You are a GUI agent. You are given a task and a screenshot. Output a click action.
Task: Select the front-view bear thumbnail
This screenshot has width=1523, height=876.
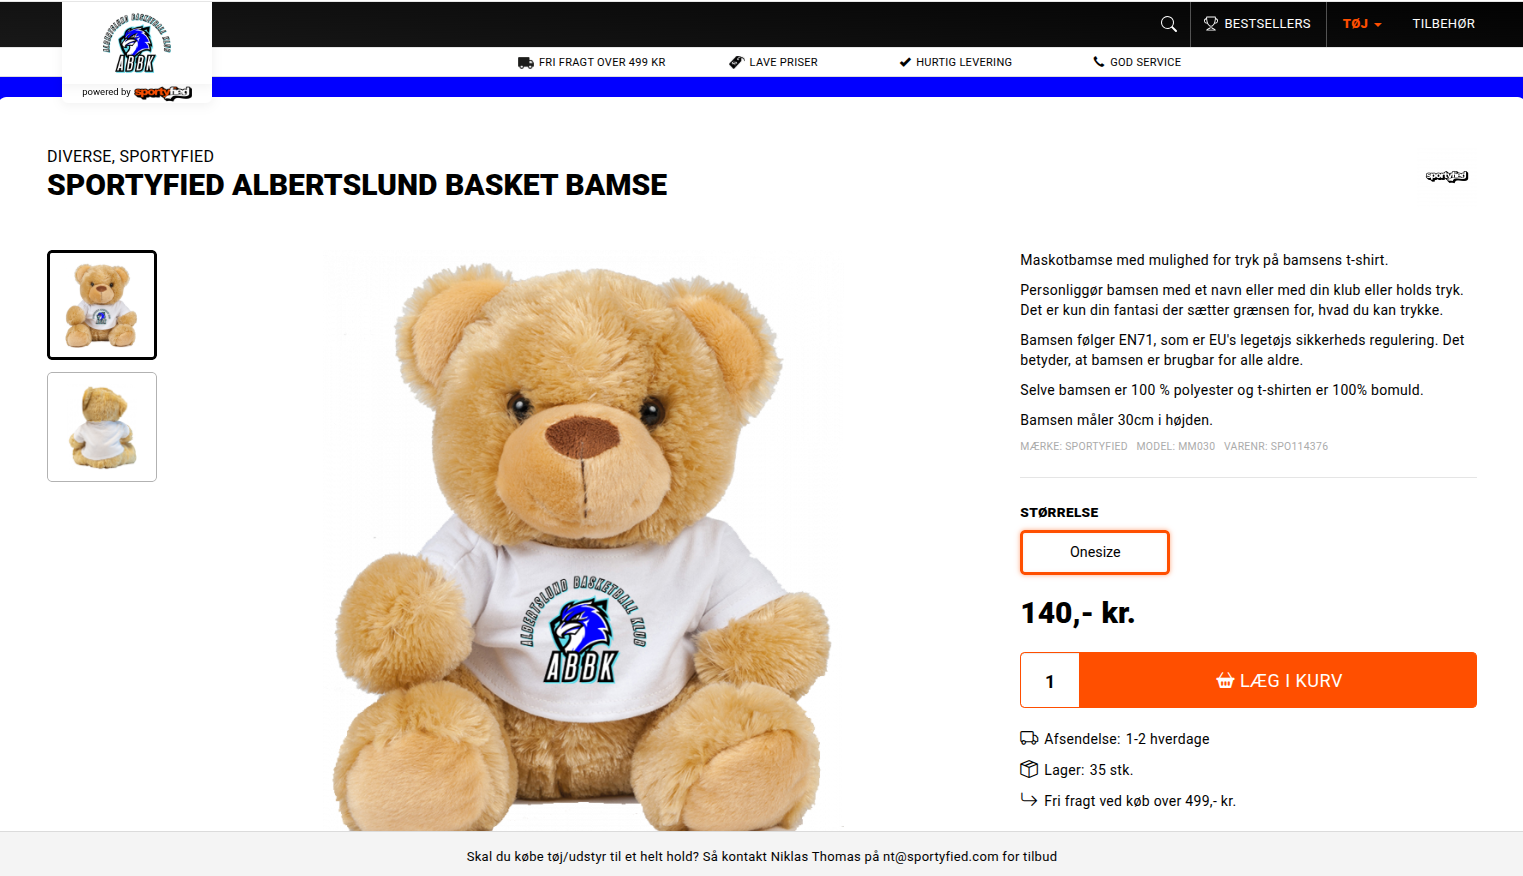[102, 305]
